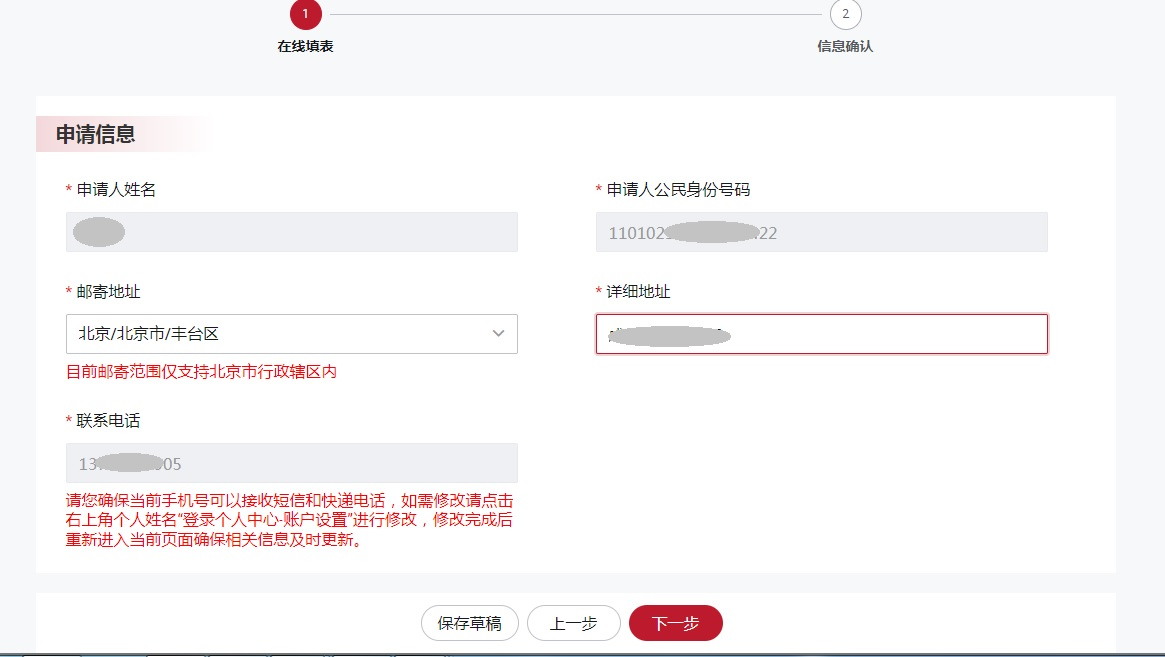Click the 联系电话 phone number field

click(291, 464)
